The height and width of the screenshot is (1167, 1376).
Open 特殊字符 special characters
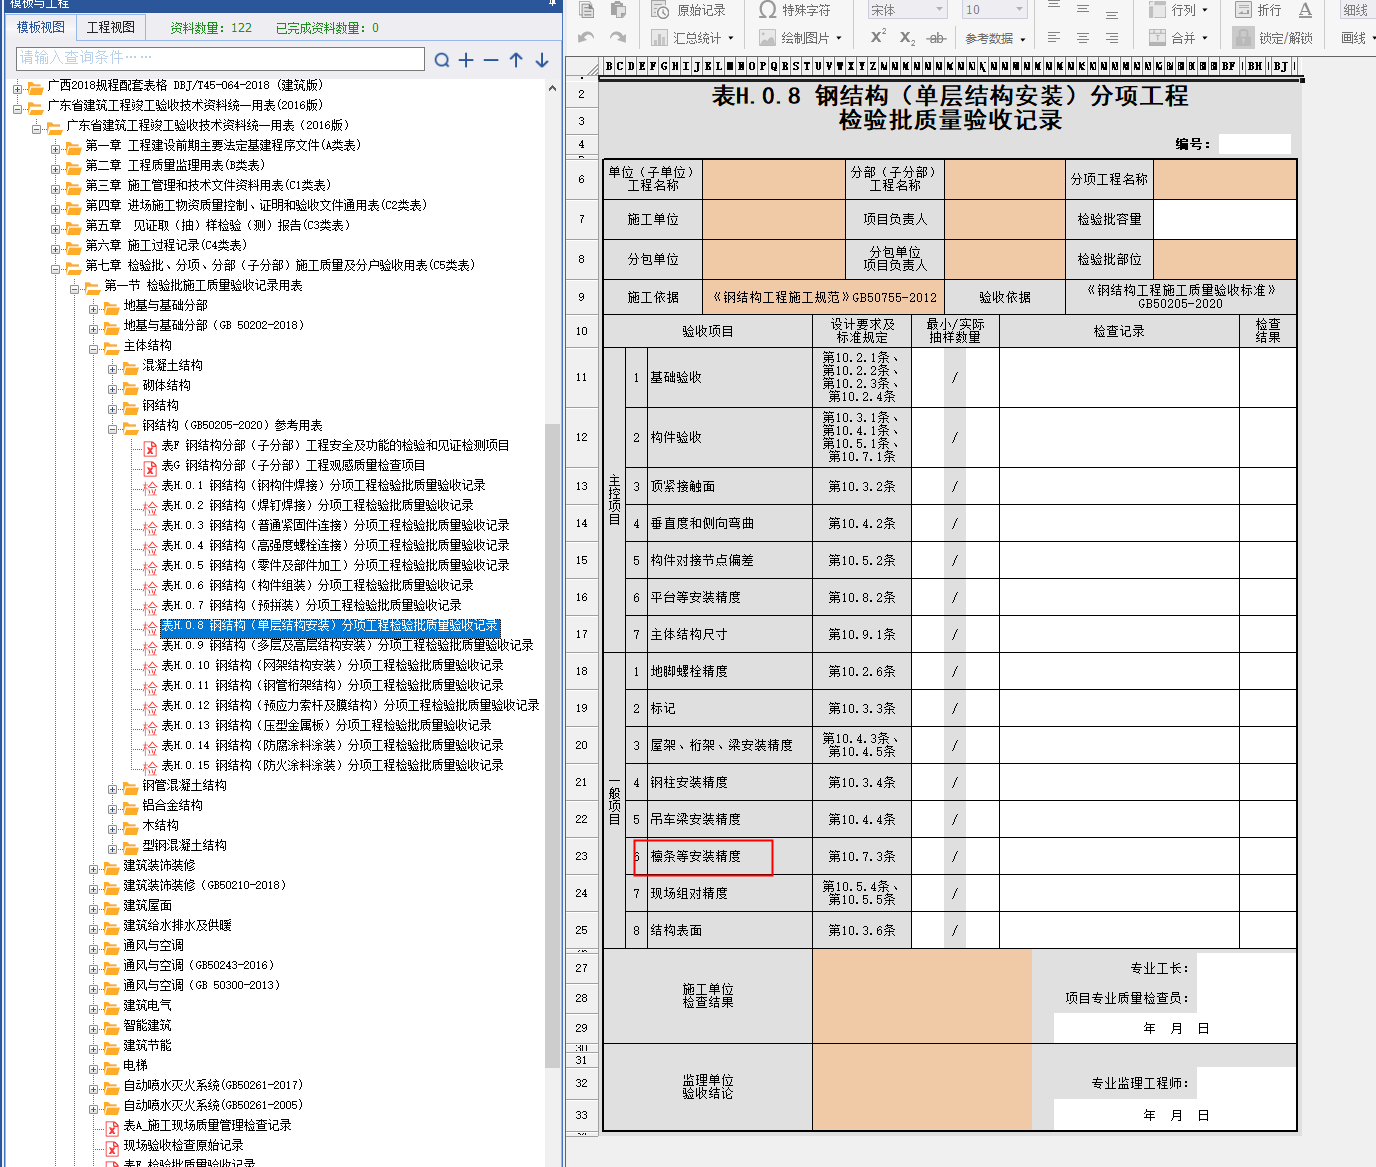click(795, 10)
